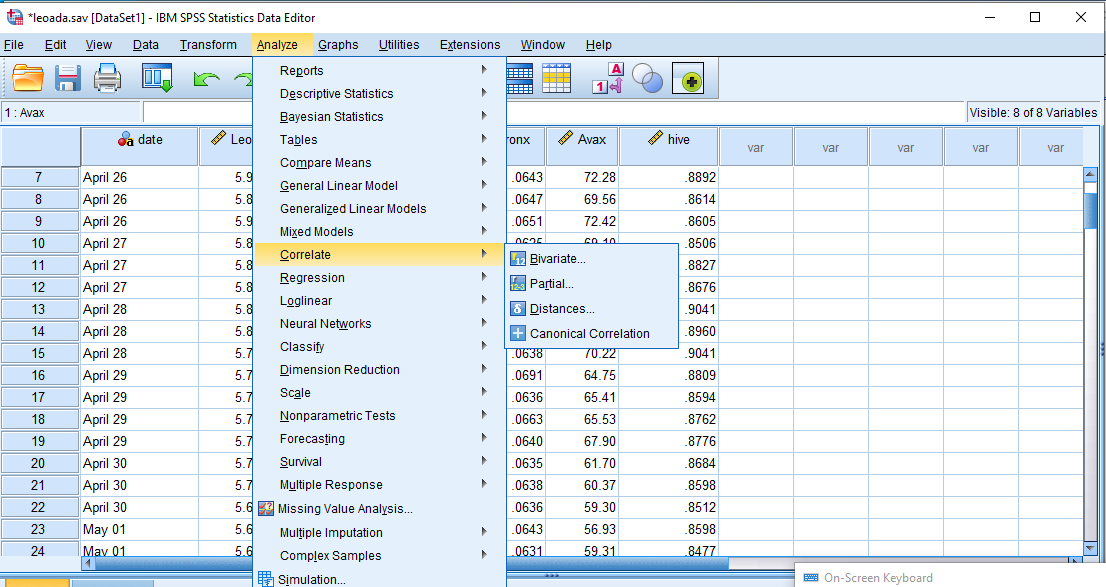Image resolution: width=1106 pixels, height=587 pixels.
Task: Choose Distances... from Correlate submenu
Action: click(591, 308)
